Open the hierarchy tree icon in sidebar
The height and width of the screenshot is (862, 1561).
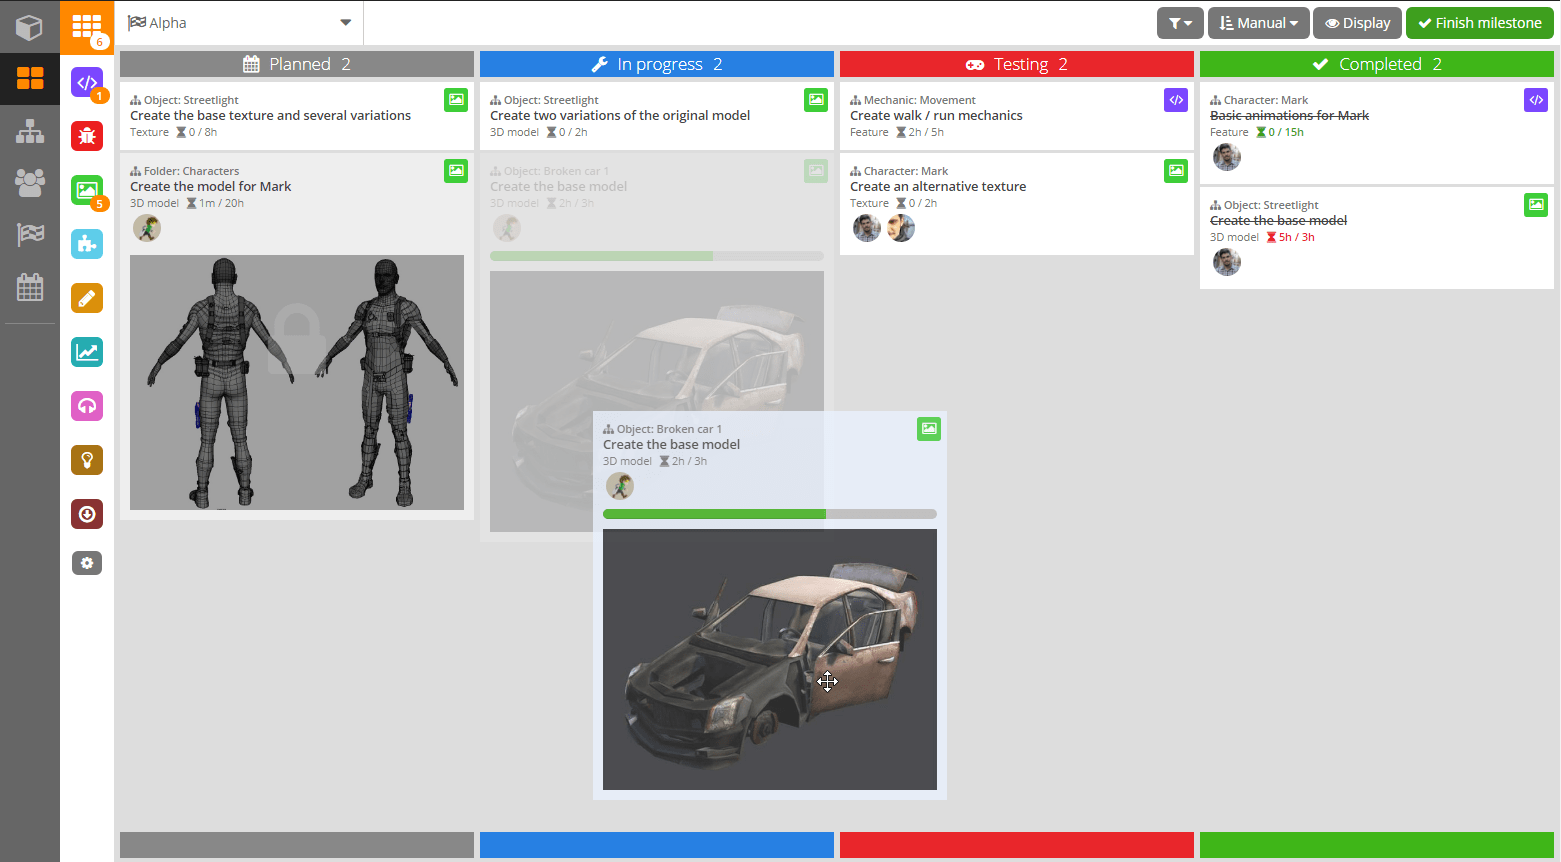coord(30,131)
